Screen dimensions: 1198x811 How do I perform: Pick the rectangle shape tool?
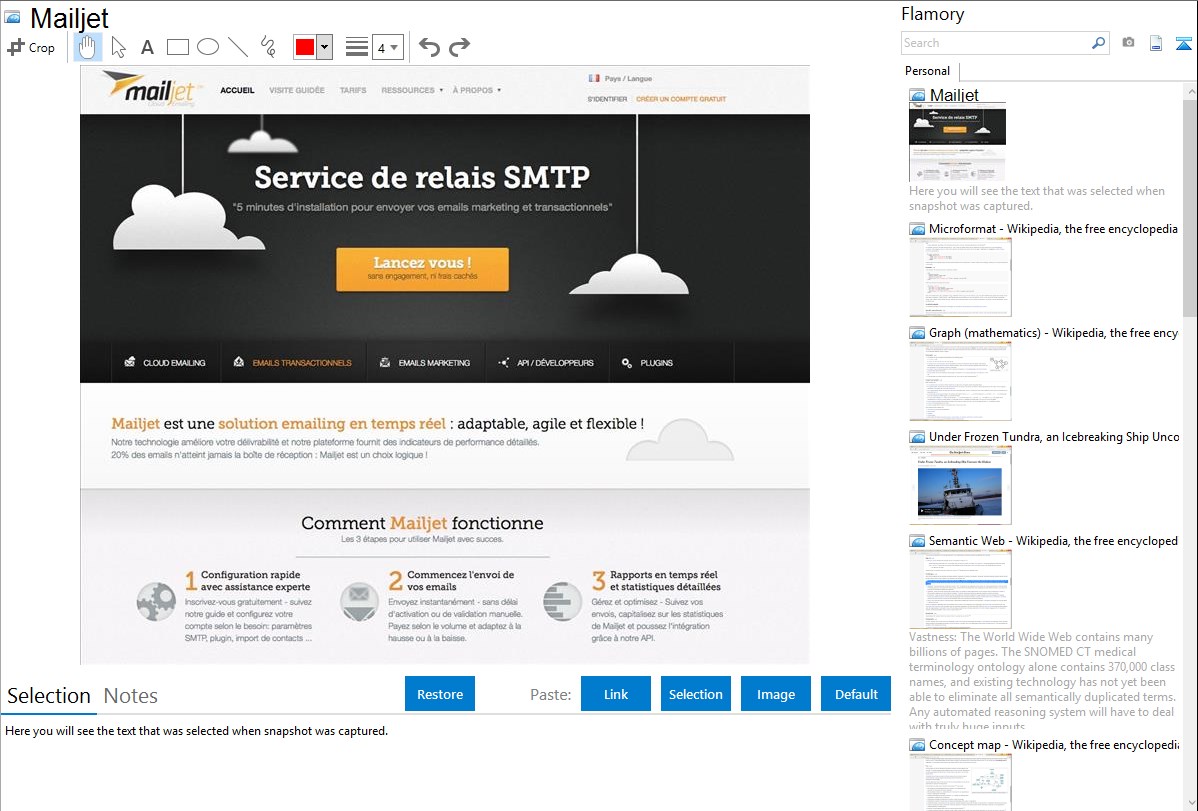click(177, 47)
